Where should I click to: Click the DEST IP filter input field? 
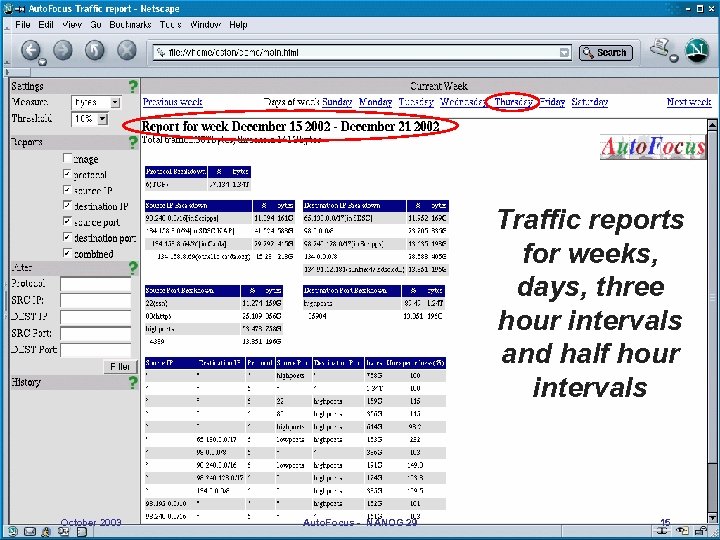(96, 317)
